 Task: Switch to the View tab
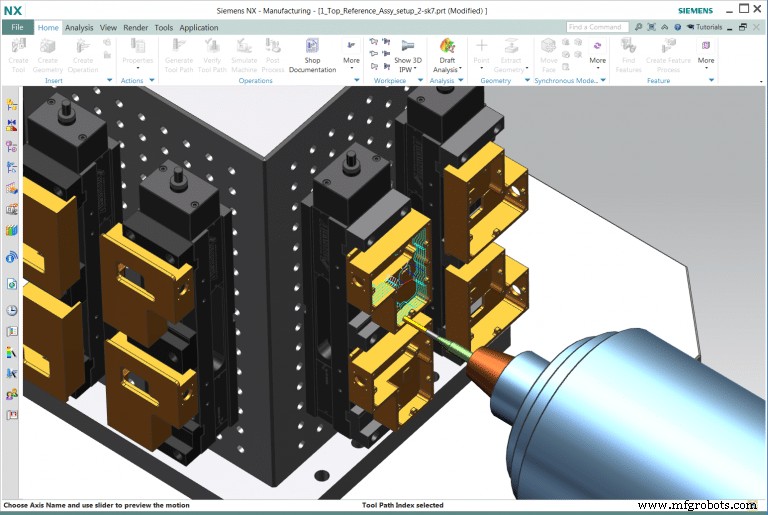pyautogui.click(x=108, y=28)
